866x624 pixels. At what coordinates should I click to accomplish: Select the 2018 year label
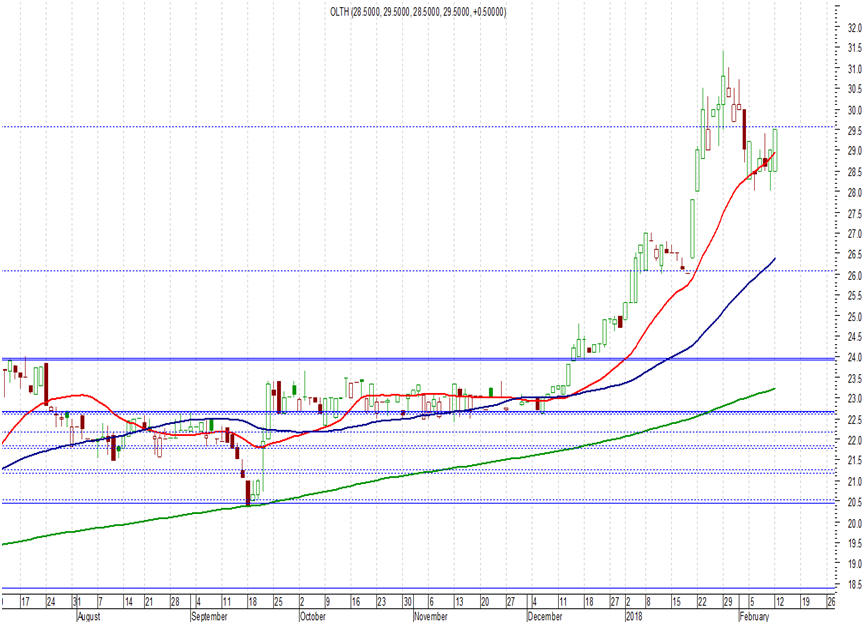[634, 616]
